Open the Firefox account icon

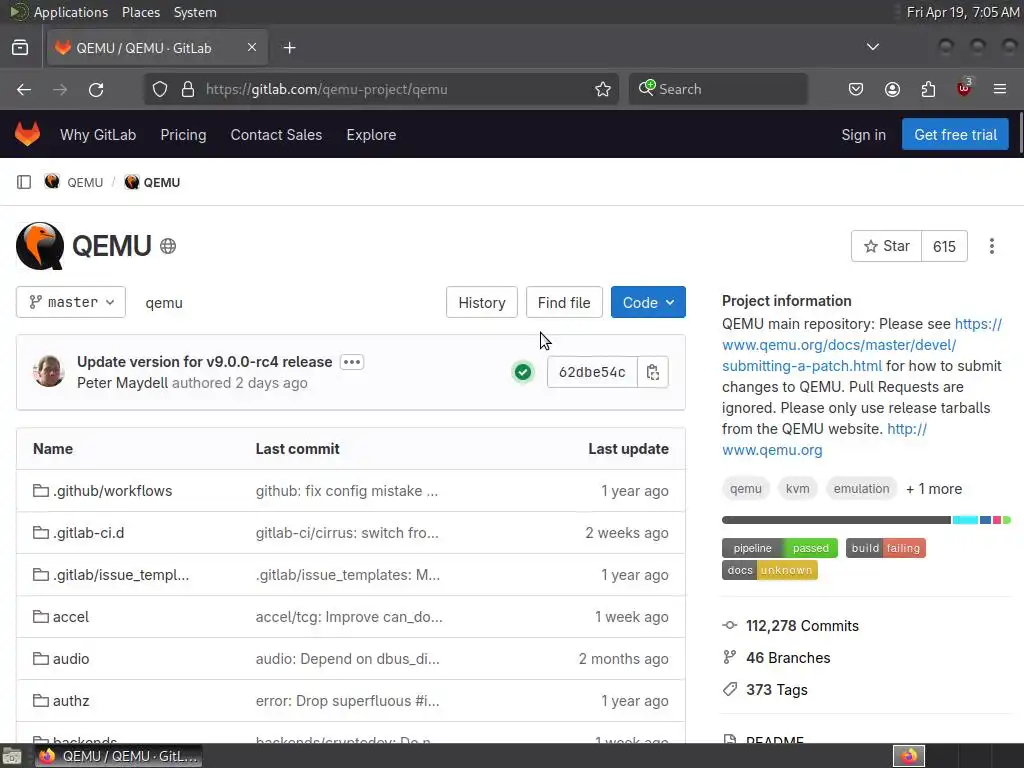tap(892, 89)
